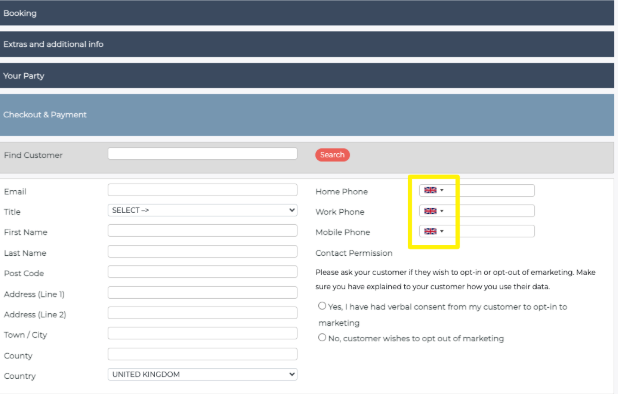This screenshot has width=618, height=394.
Task: Expand the Booking section header
Action: click(307, 13)
